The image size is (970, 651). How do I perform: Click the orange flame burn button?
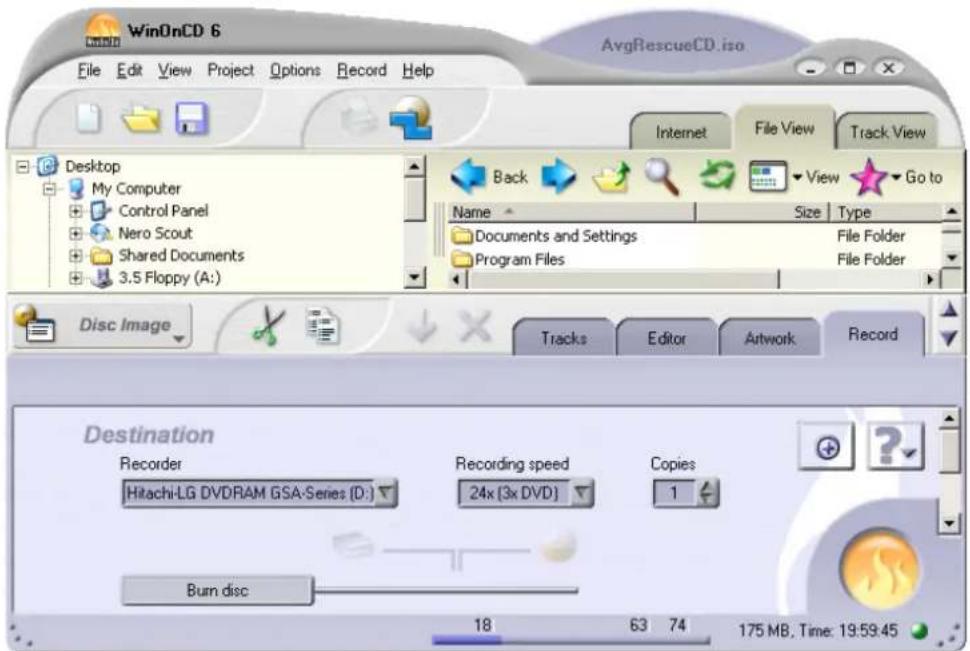coord(880,569)
